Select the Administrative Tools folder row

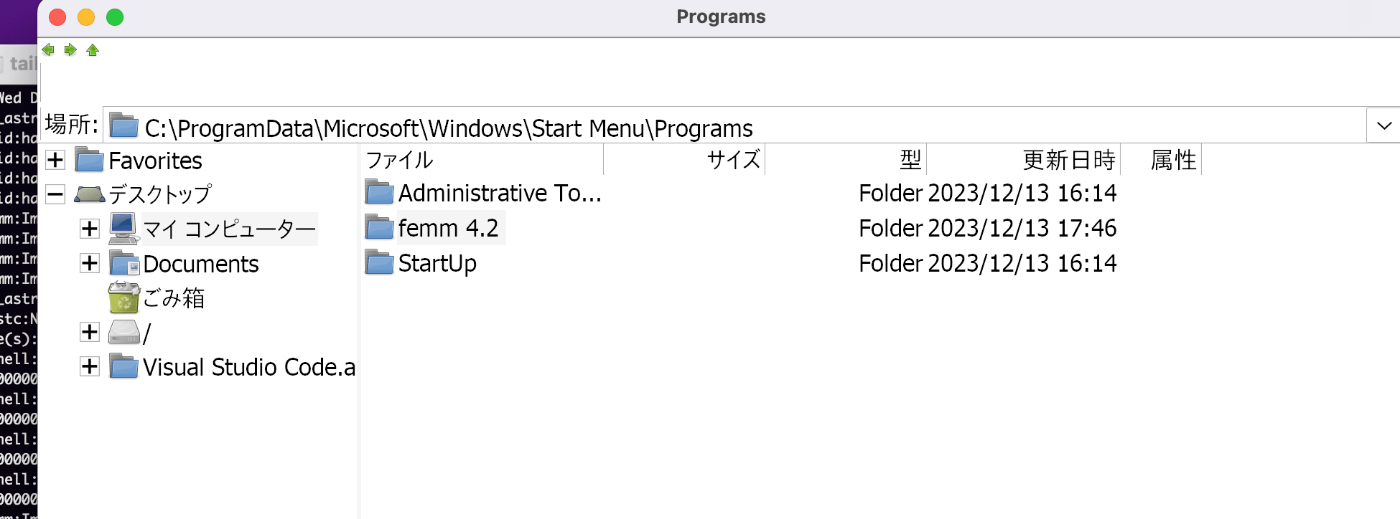pos(499,193)
